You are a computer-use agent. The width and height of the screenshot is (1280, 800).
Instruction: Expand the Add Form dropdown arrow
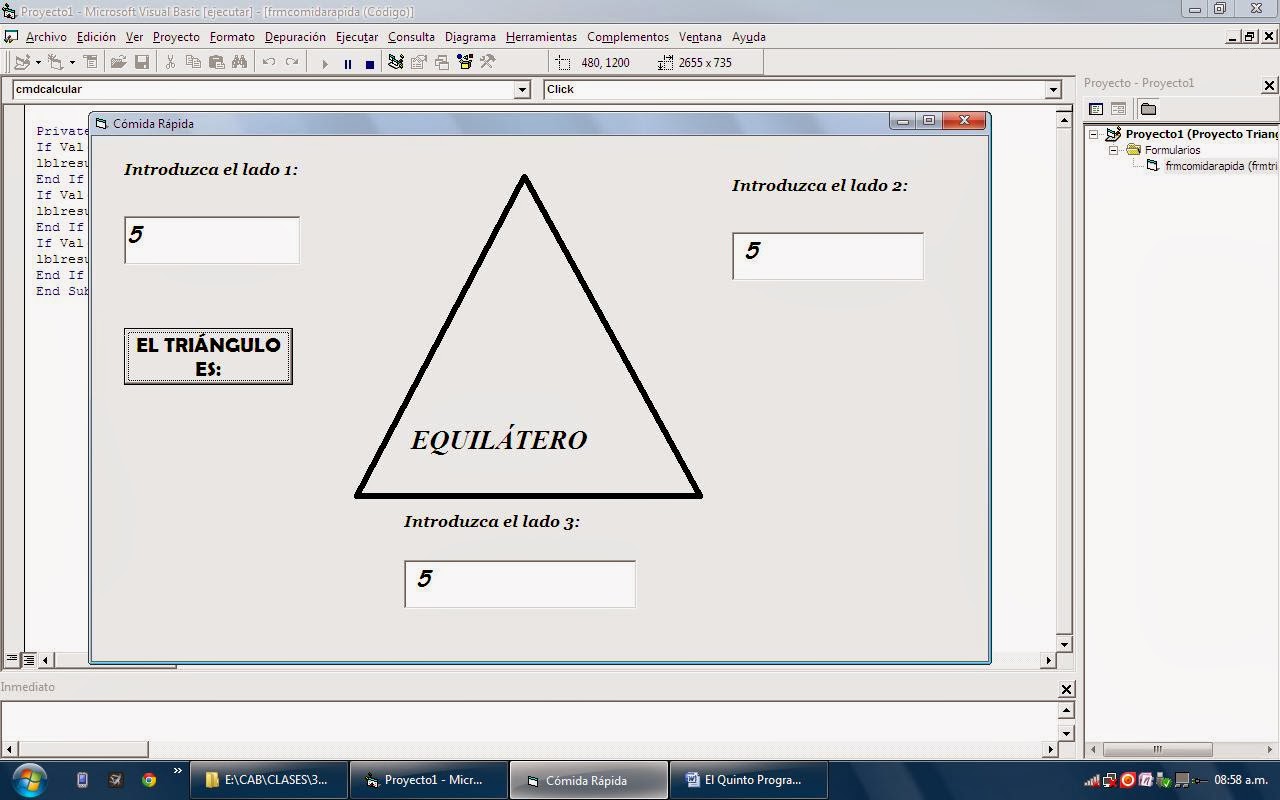click(x=72, y=62)
